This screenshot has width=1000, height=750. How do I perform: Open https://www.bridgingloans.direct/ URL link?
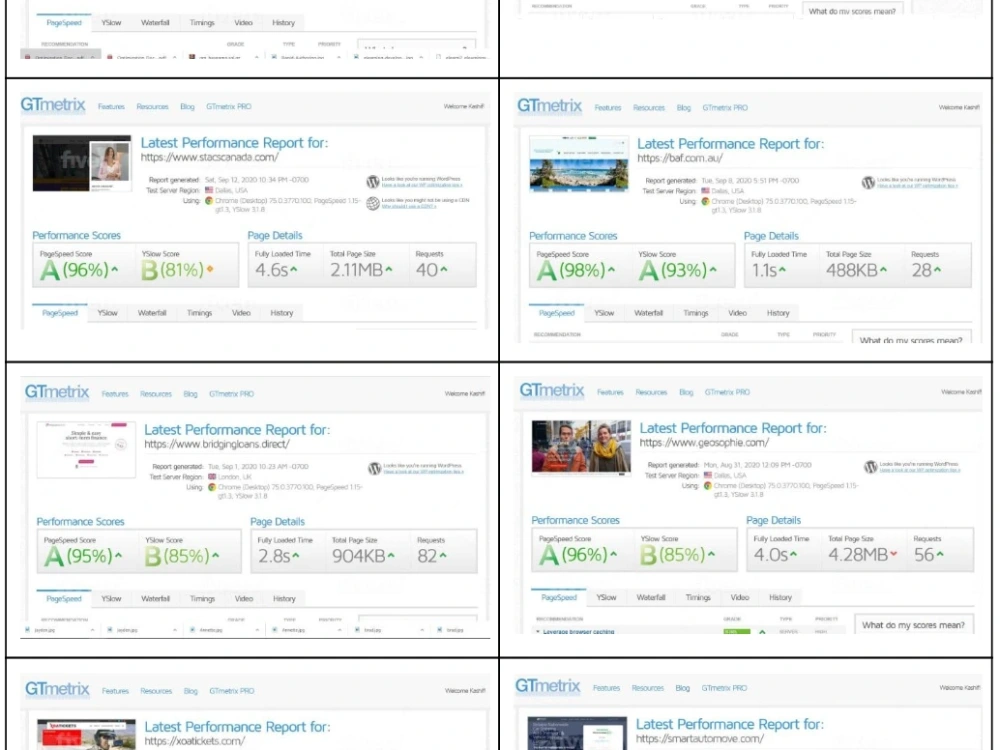(x=217, y=444)
